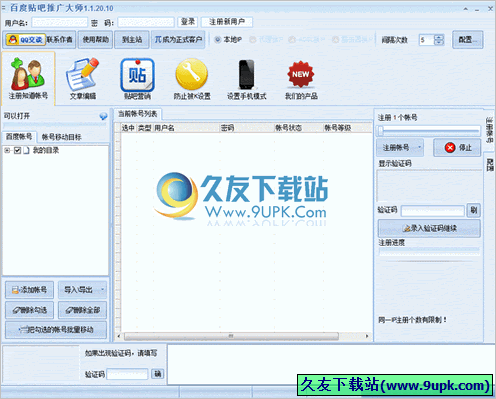Click the 选中 column header
The height and width of the screenshot is (399, 496).
tap(128, 128)
